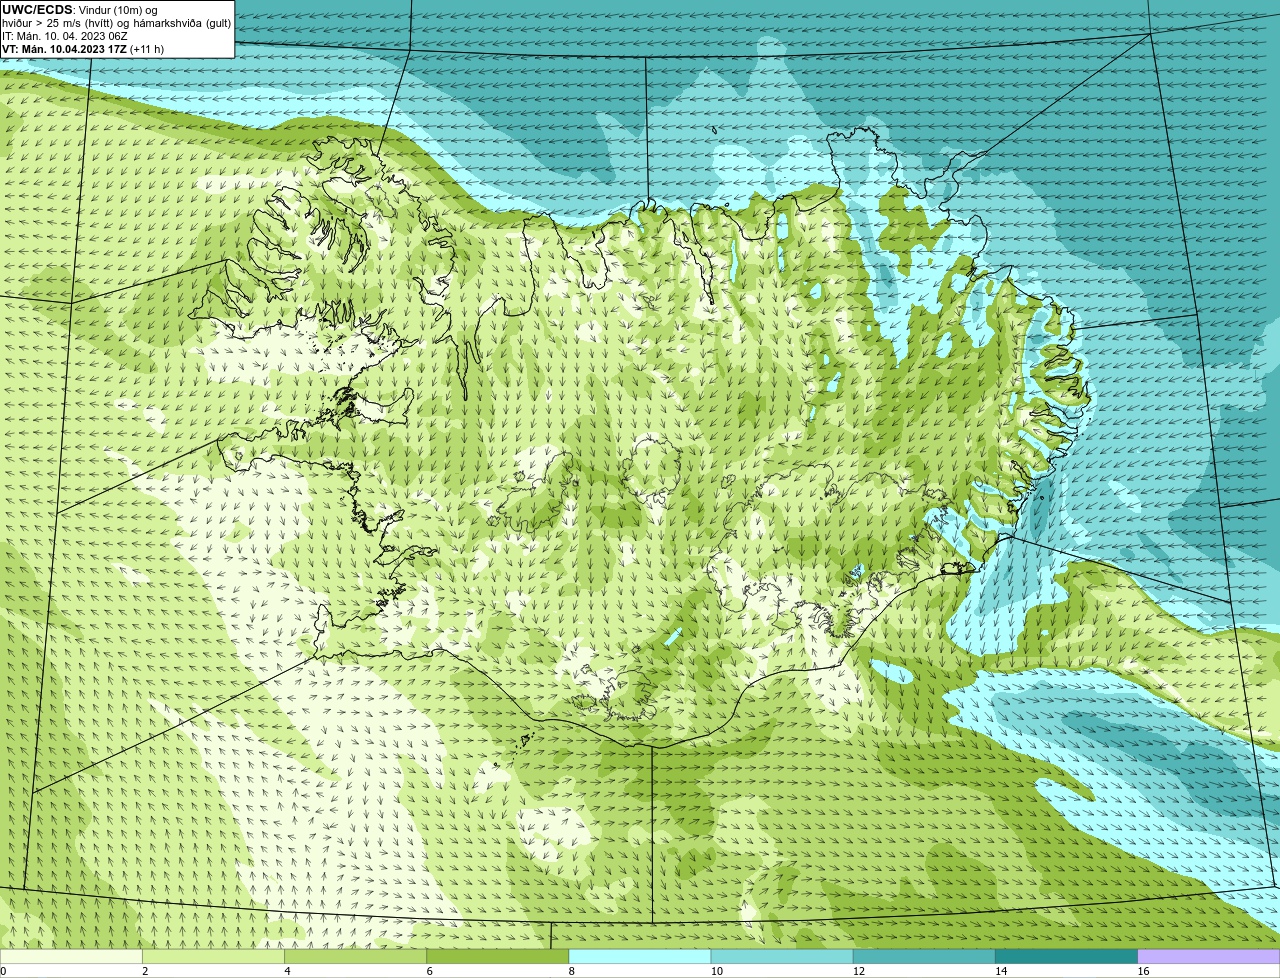Click the lavender above-16 legend swatch
This screenshot has height=978, width=1280.
1209,957
